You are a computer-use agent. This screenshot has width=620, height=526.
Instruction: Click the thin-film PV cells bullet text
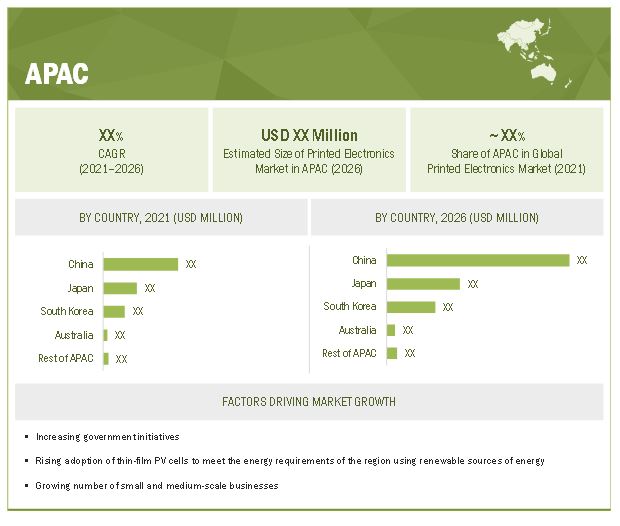[x=290, y=461]
